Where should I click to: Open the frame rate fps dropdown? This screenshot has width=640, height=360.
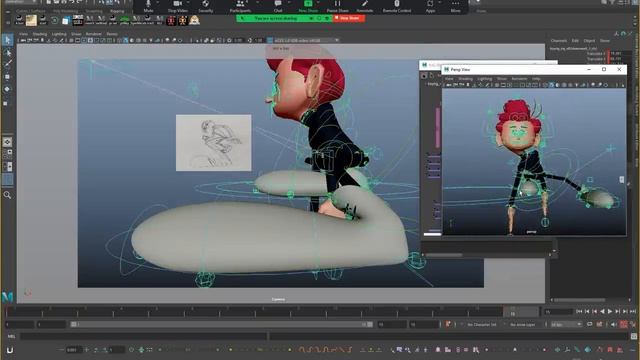[x=566, y=324]
